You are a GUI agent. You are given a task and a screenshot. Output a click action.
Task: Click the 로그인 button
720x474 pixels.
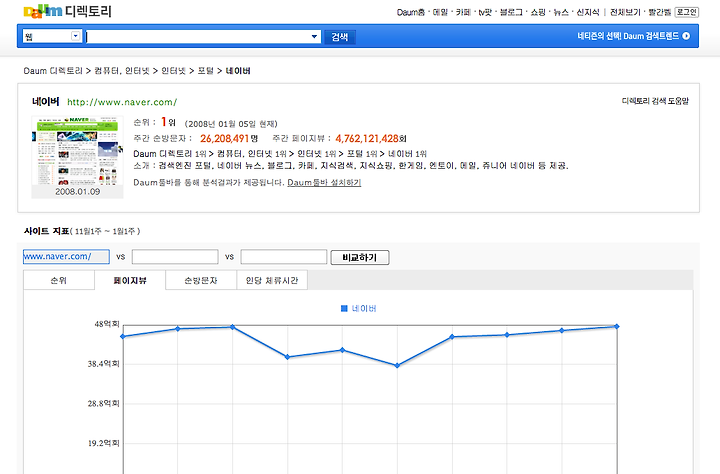point(686,12)
